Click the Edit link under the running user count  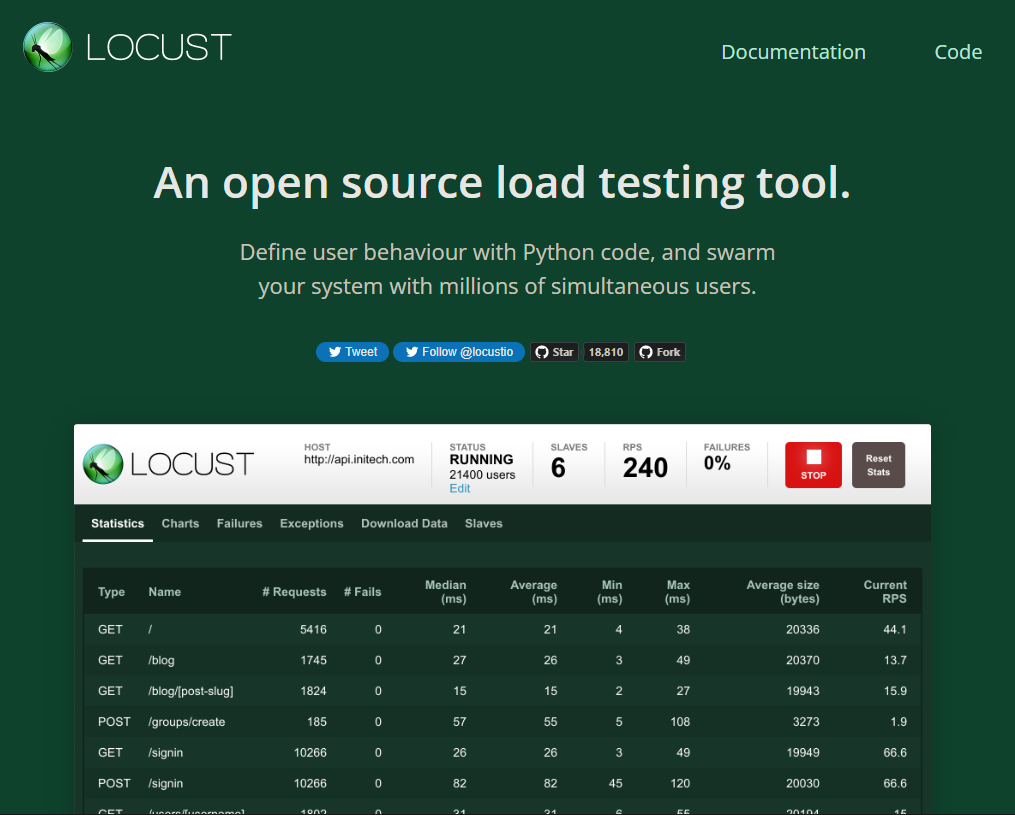[459, 488]
